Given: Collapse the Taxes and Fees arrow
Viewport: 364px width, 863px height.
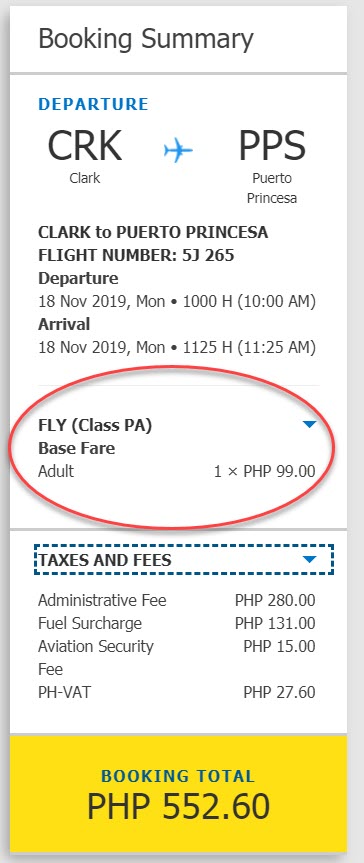Looking at the screenshot, I should click(x=309, y=560).
